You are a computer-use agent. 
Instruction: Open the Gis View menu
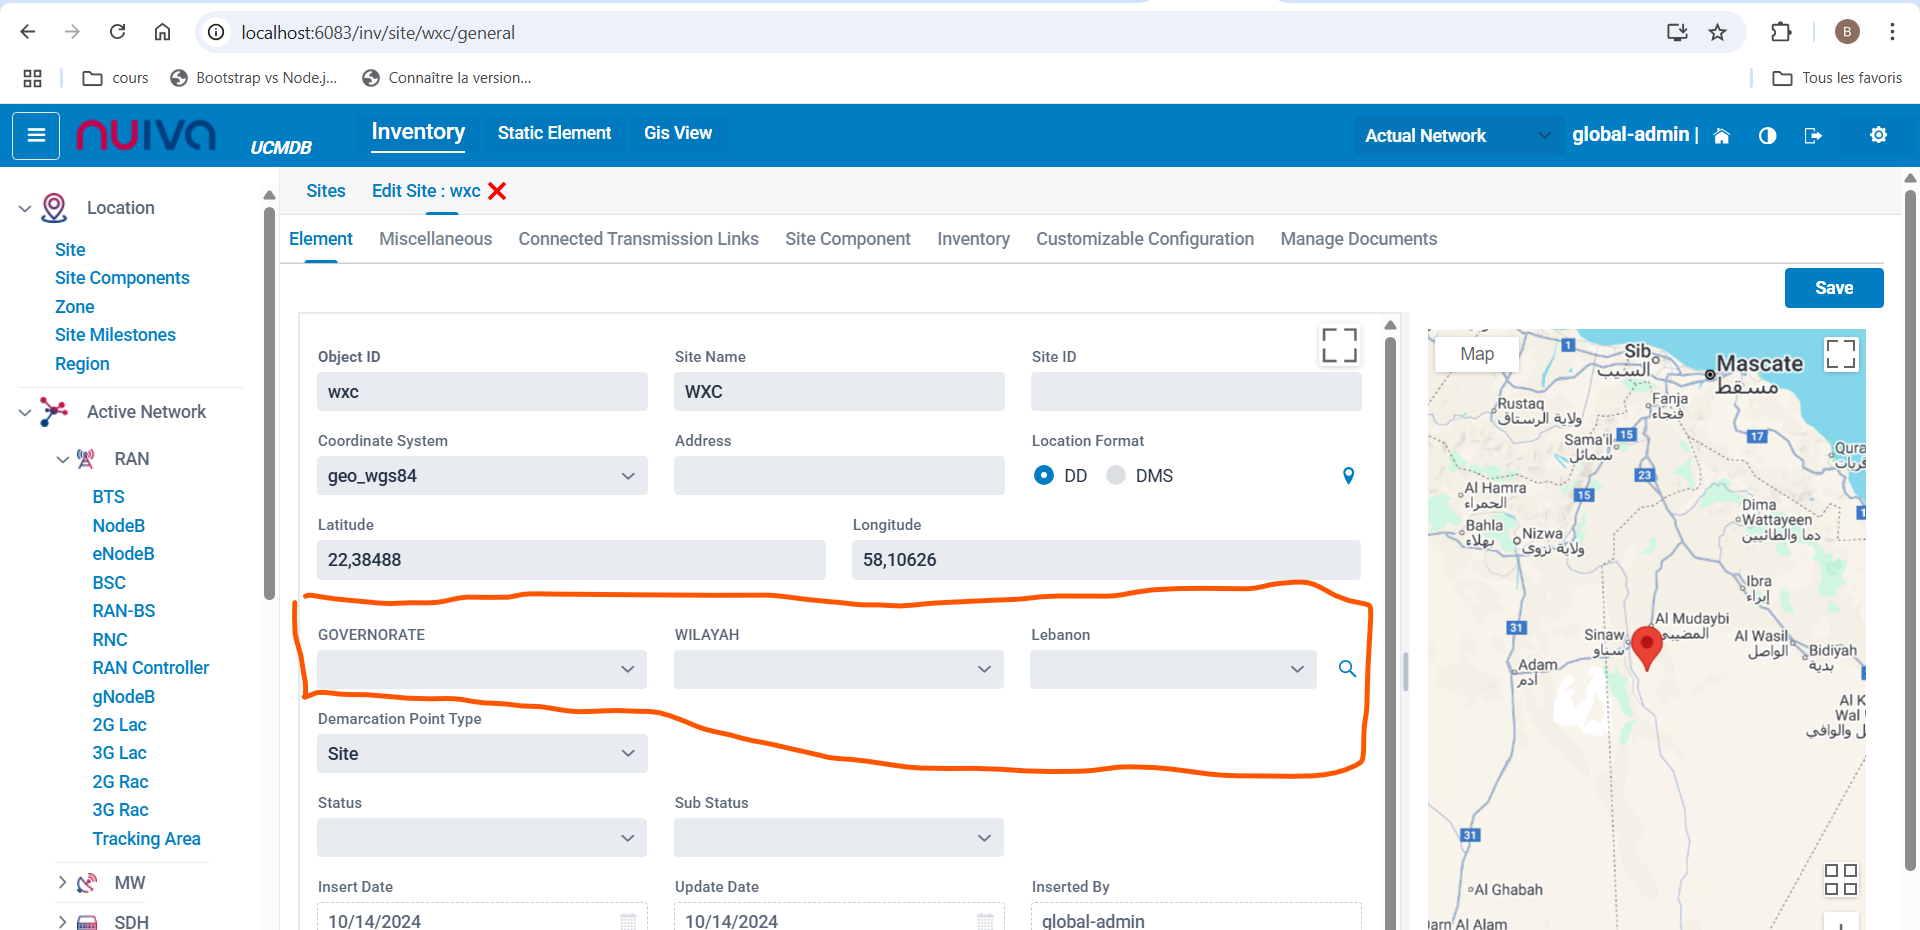pos(677,133)
